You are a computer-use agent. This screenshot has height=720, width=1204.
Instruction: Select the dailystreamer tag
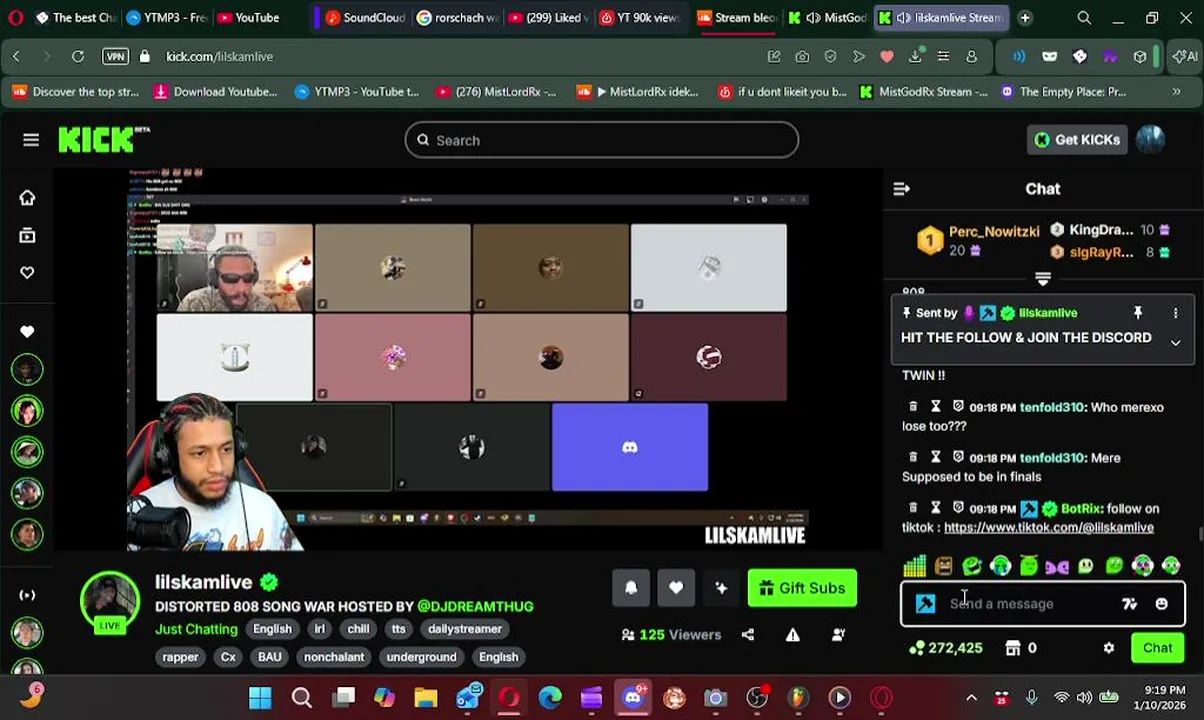coord(464,629)
